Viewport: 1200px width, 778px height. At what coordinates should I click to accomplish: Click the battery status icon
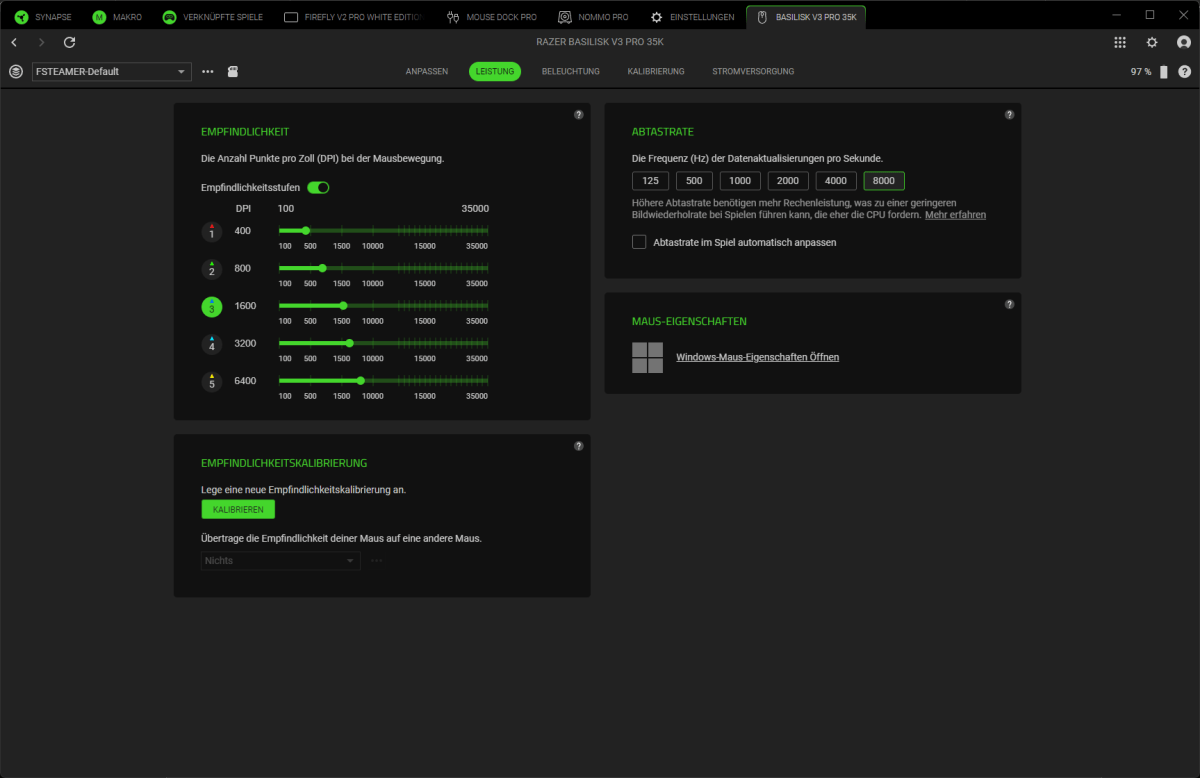coord(1163,72)
